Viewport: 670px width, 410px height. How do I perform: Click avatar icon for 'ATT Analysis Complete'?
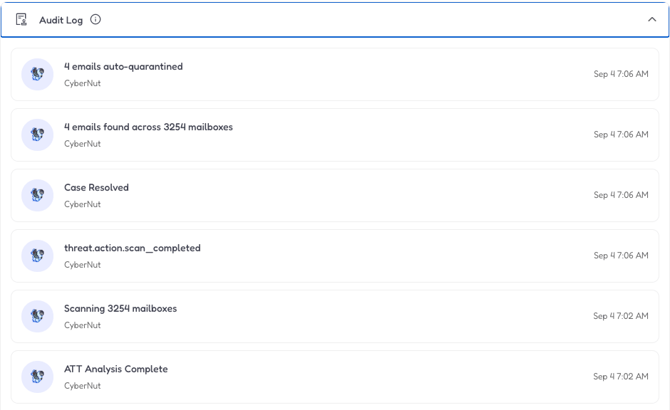(38, 377)
